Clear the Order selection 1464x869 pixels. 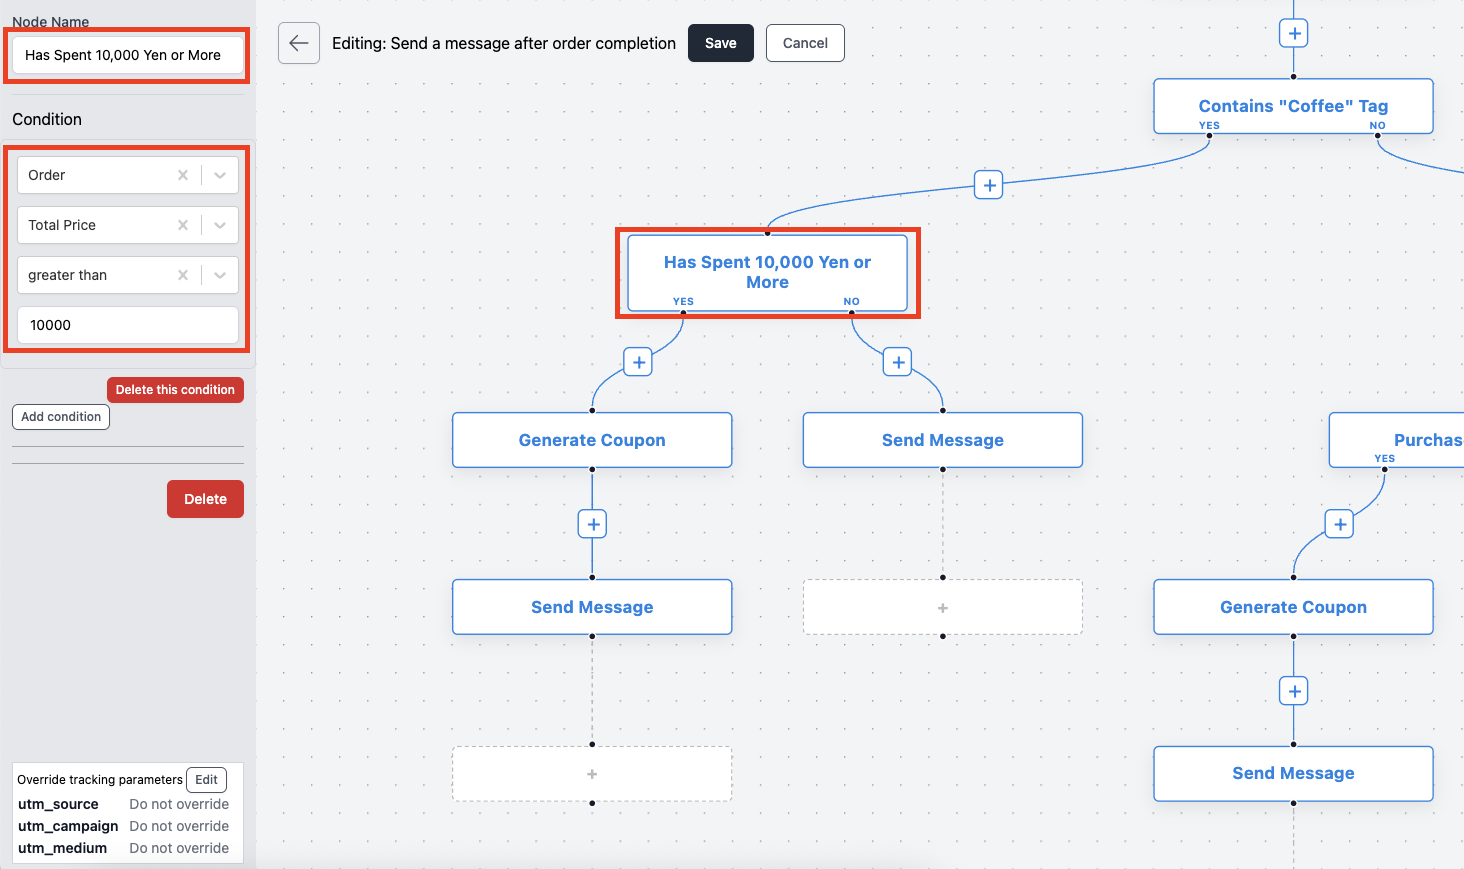pos(183,175)
